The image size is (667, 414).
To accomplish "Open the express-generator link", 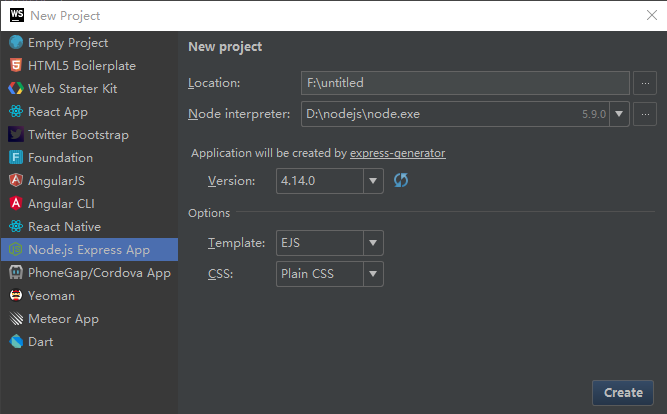I will point(397,153).
